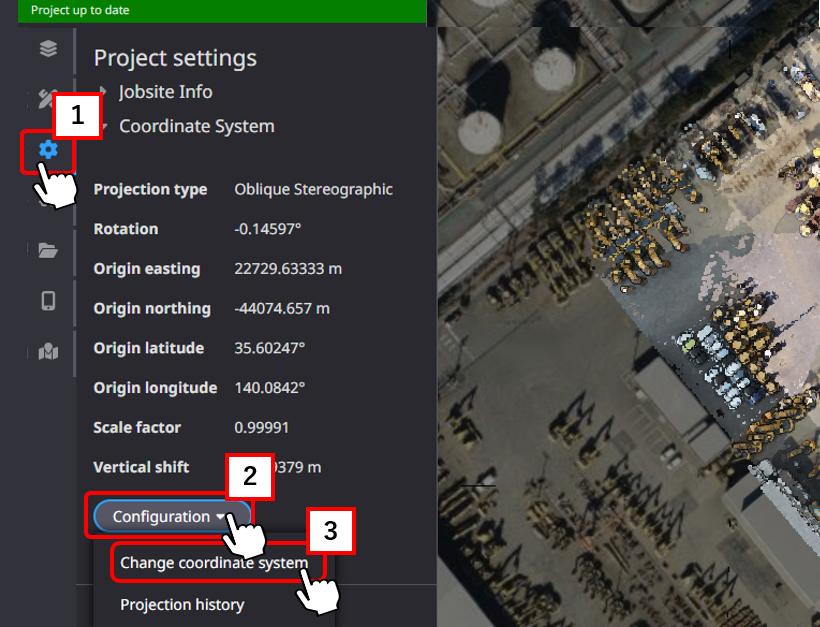Collapse the Coordinate System section

point(196,127)
